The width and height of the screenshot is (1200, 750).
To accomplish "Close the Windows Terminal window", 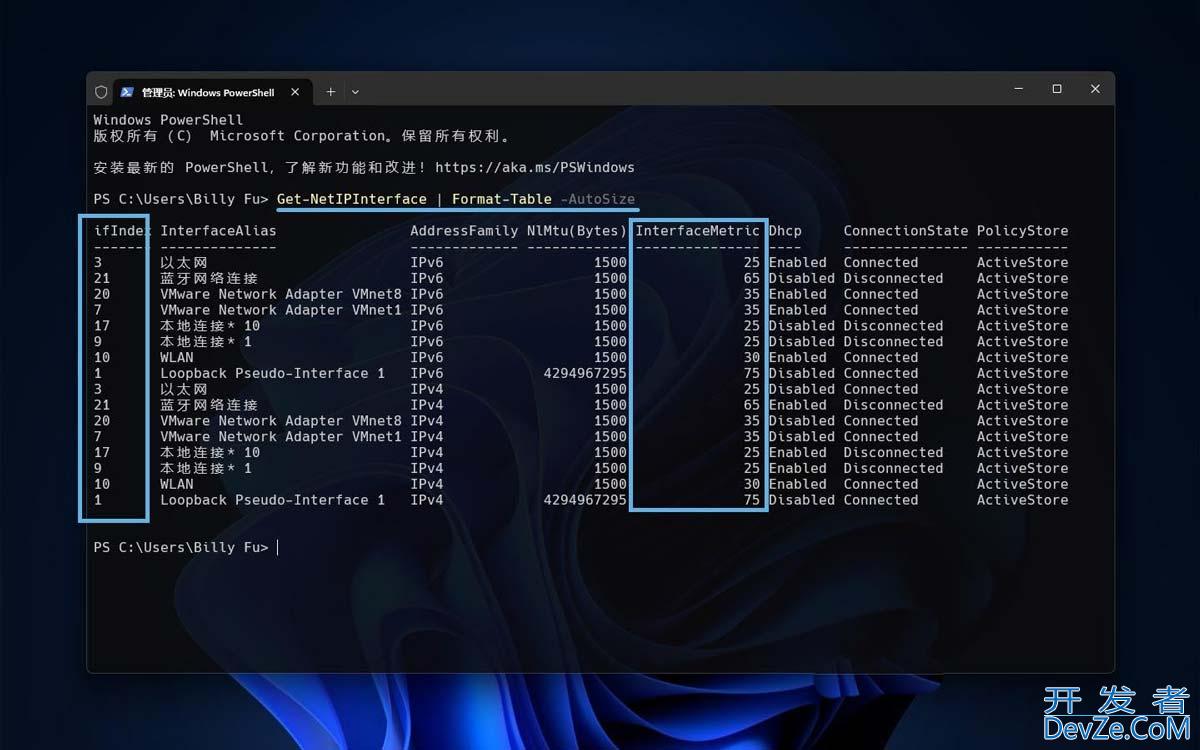I will (x=1095, y=89).
